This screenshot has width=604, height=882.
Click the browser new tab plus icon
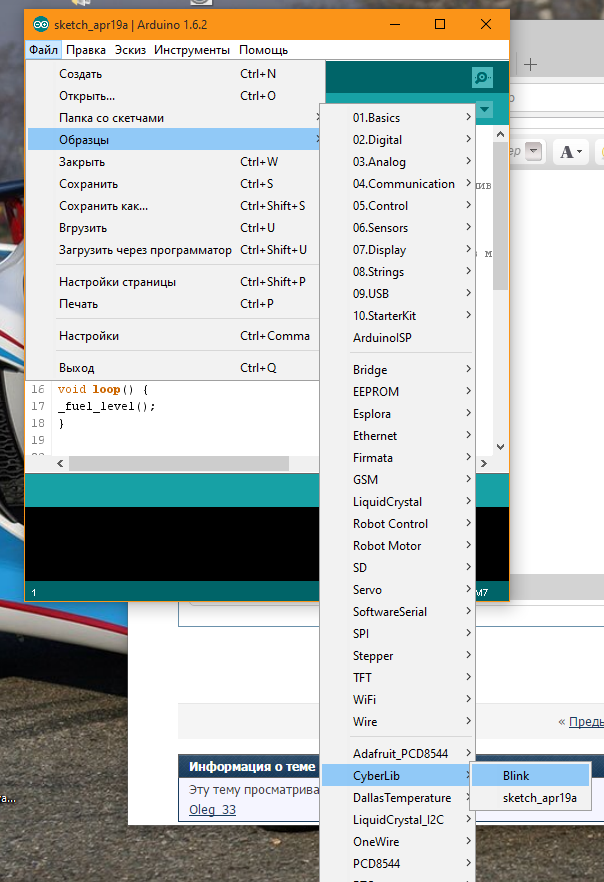531,64
